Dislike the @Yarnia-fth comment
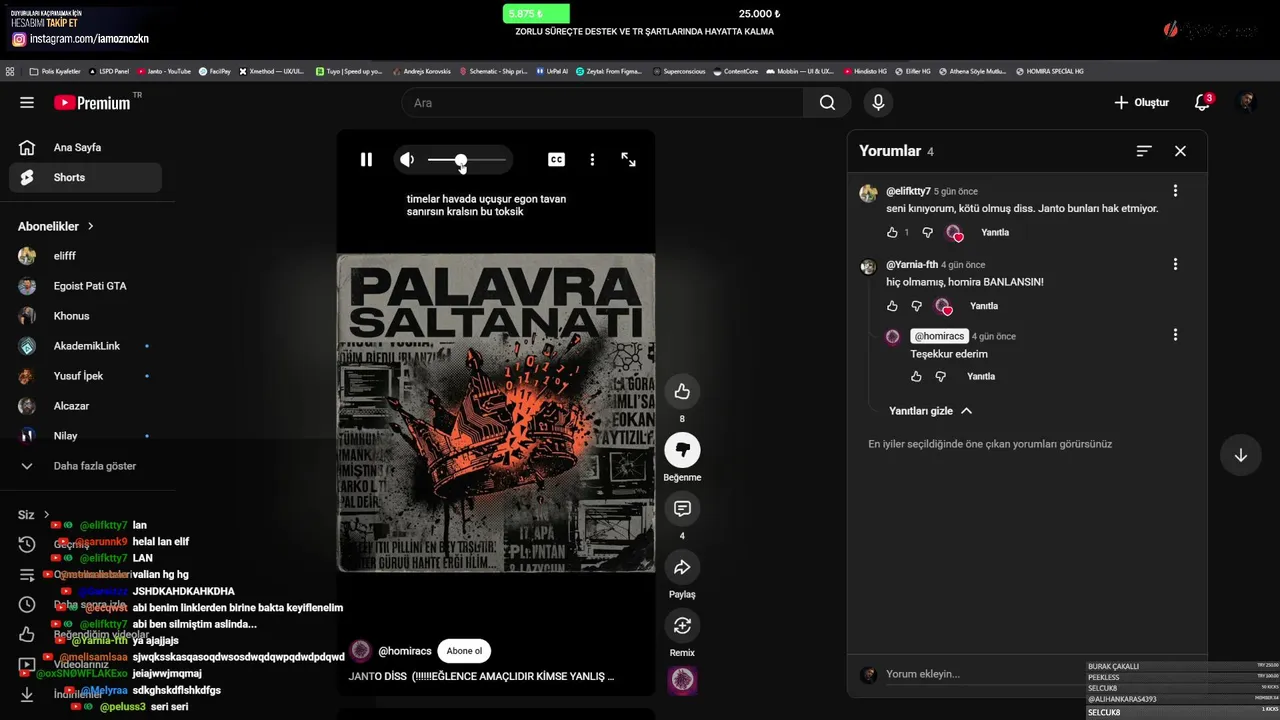 click(x=916, y=306)
